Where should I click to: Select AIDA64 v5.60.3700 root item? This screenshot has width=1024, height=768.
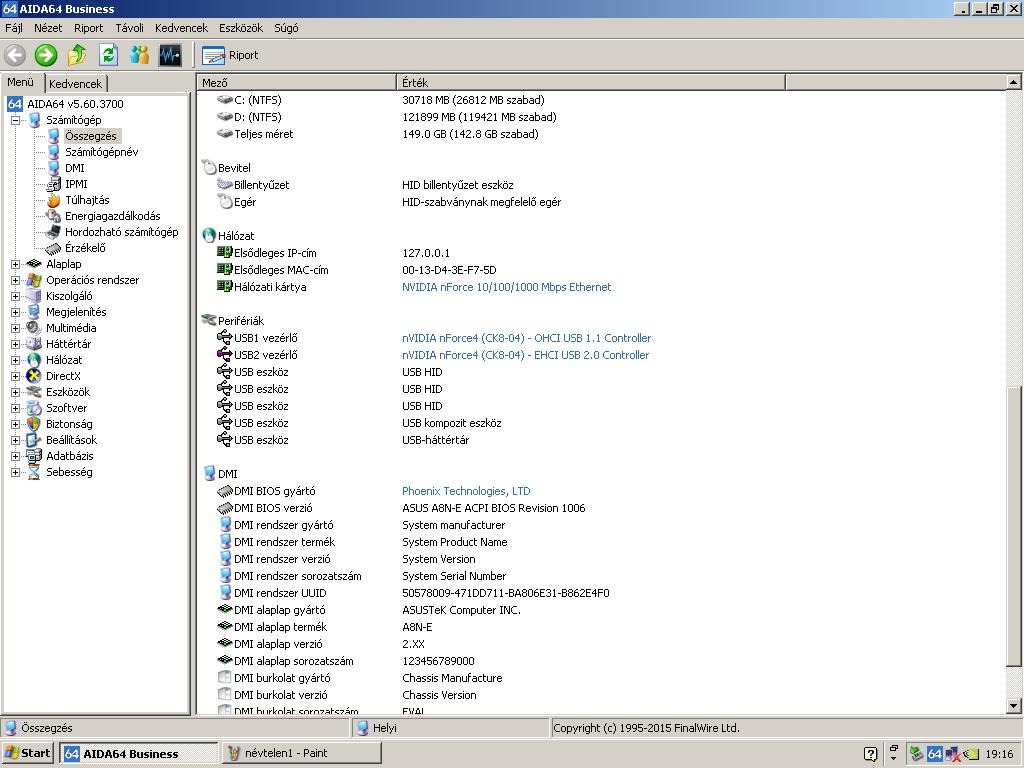[75, 104]
